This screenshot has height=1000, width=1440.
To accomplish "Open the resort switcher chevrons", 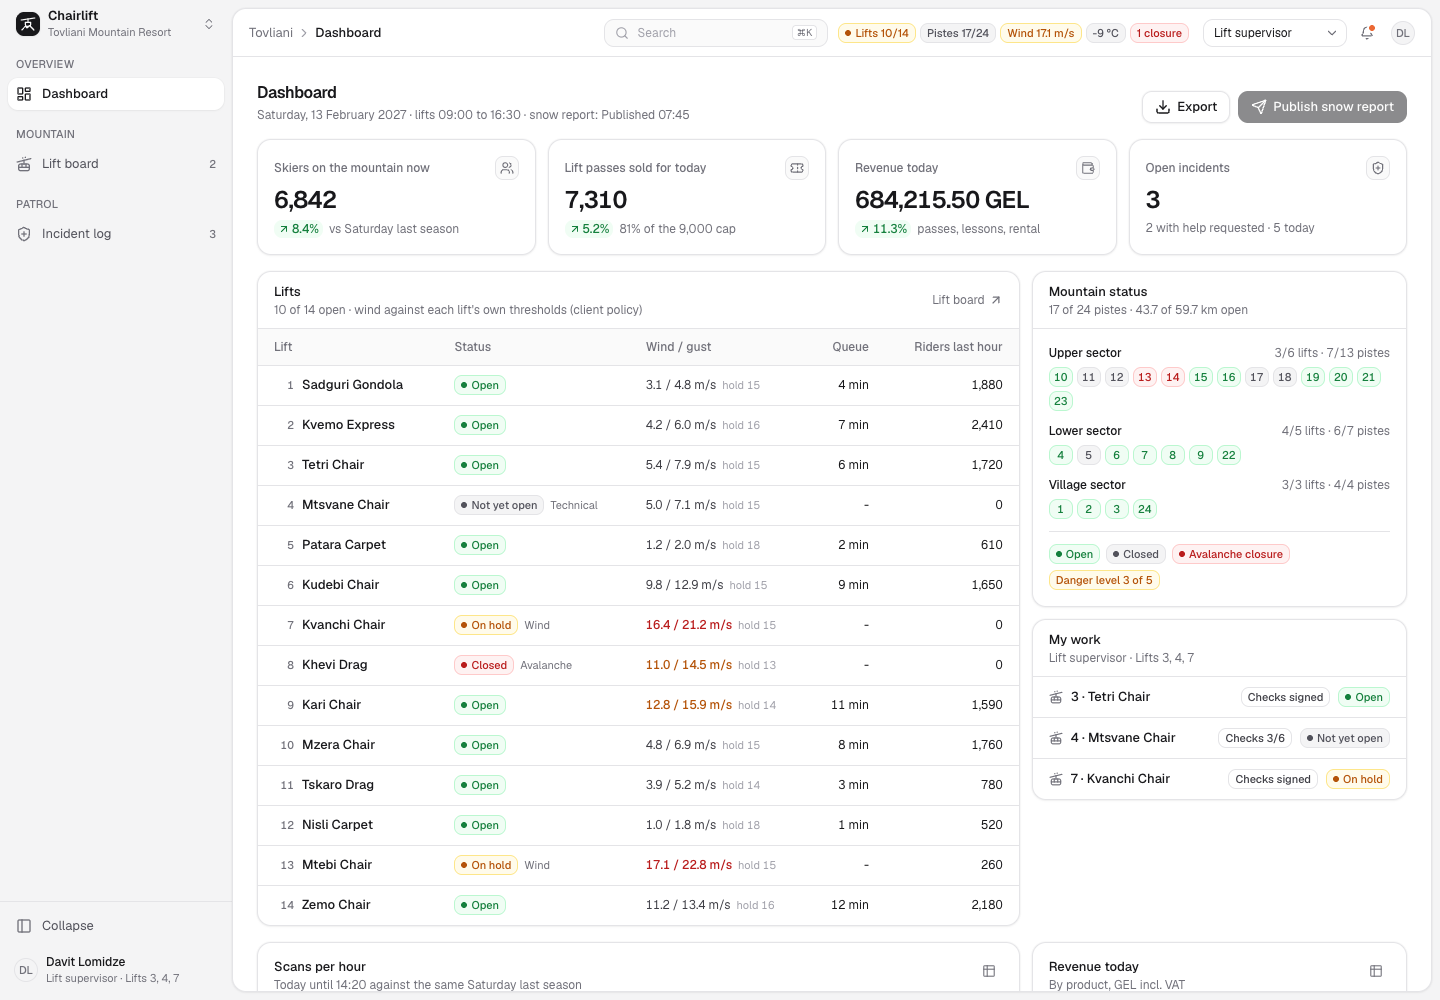I will click(x=209, y=24).
